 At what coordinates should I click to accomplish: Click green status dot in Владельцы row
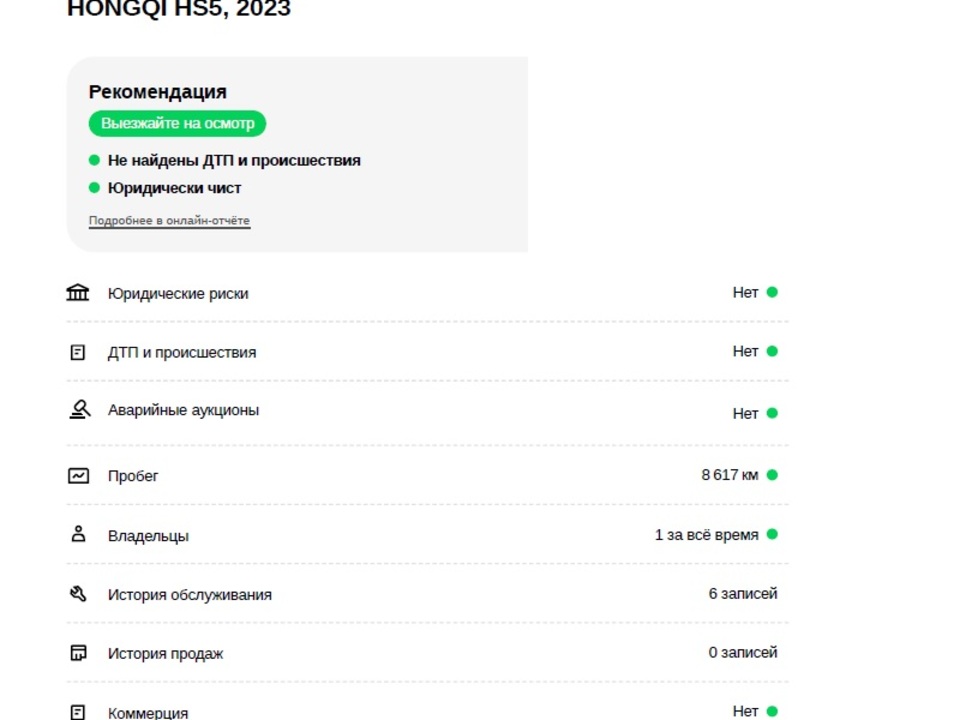point(772,534)
